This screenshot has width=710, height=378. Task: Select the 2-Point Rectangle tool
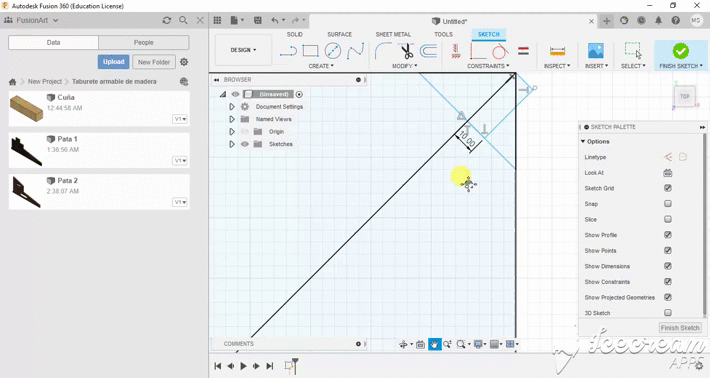point(310,51)
